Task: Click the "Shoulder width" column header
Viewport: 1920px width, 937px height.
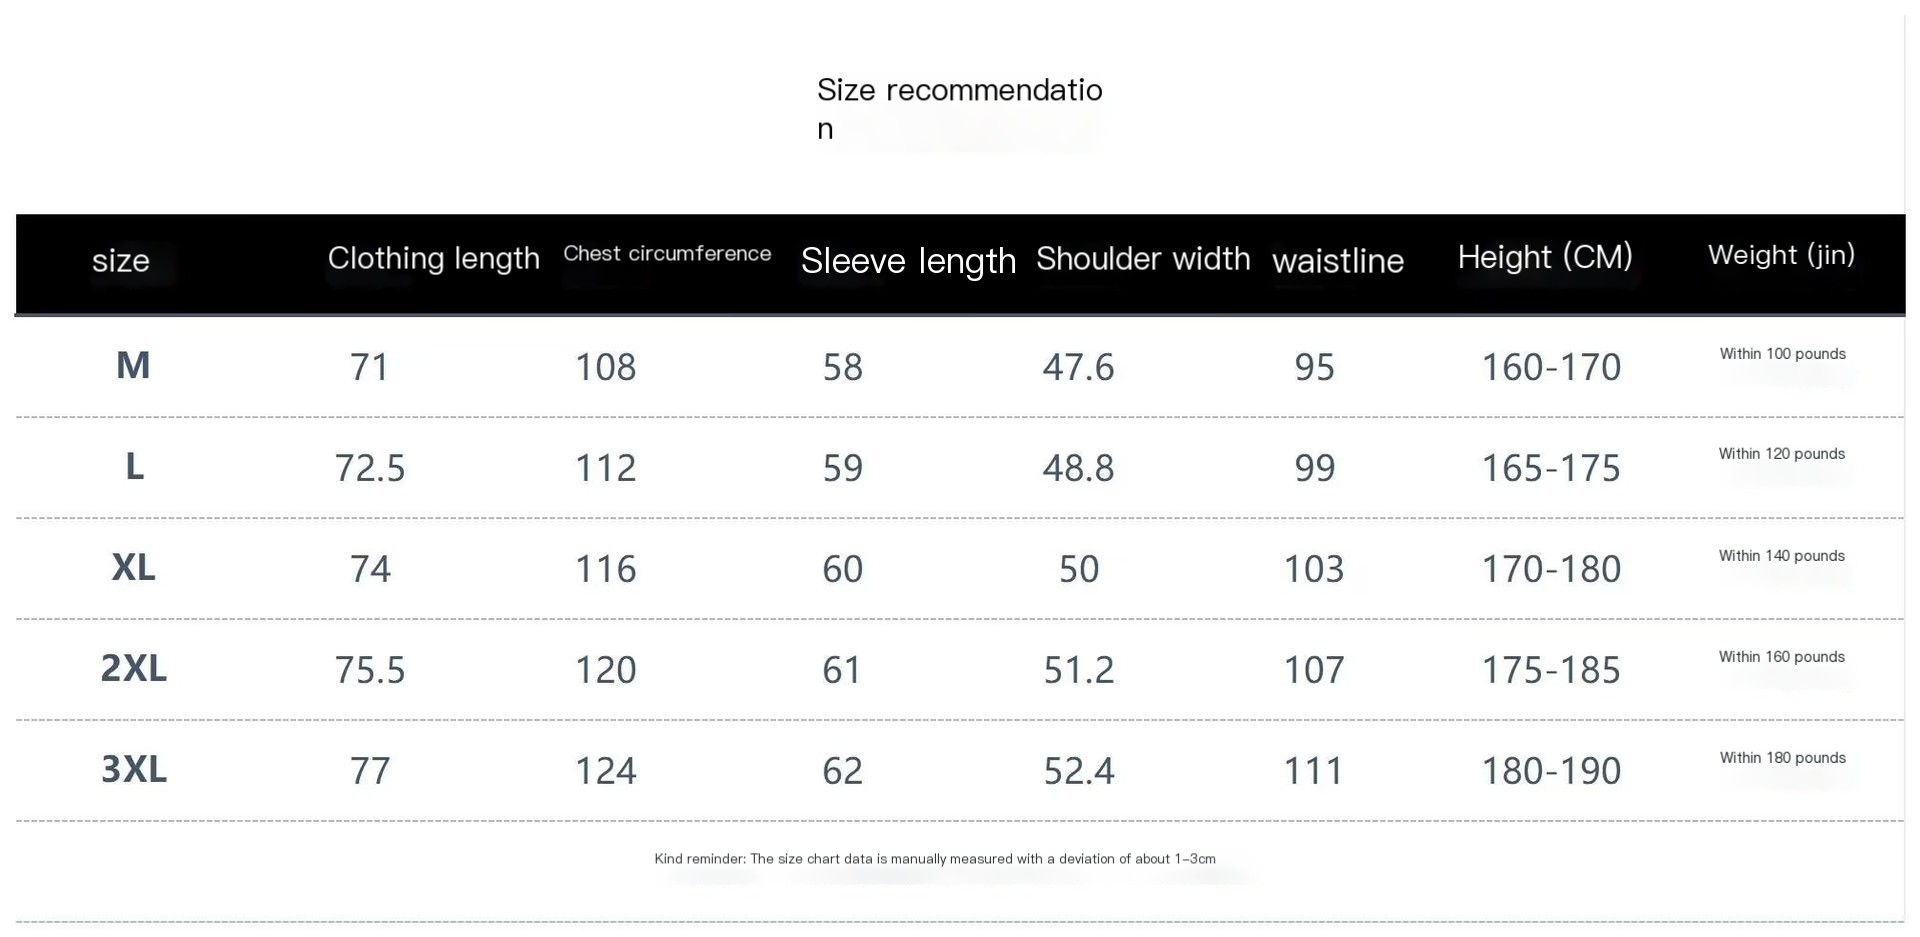Action: 1143,259
